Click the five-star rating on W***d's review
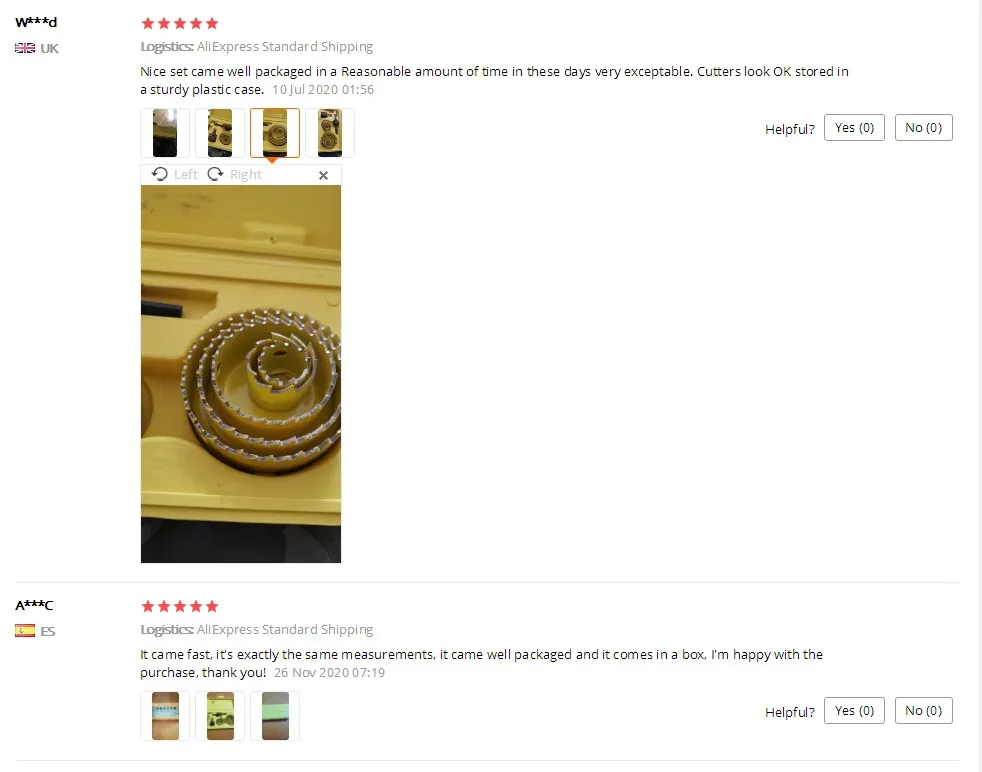Viewport: 982px width, 772px height. coord(180,24)
